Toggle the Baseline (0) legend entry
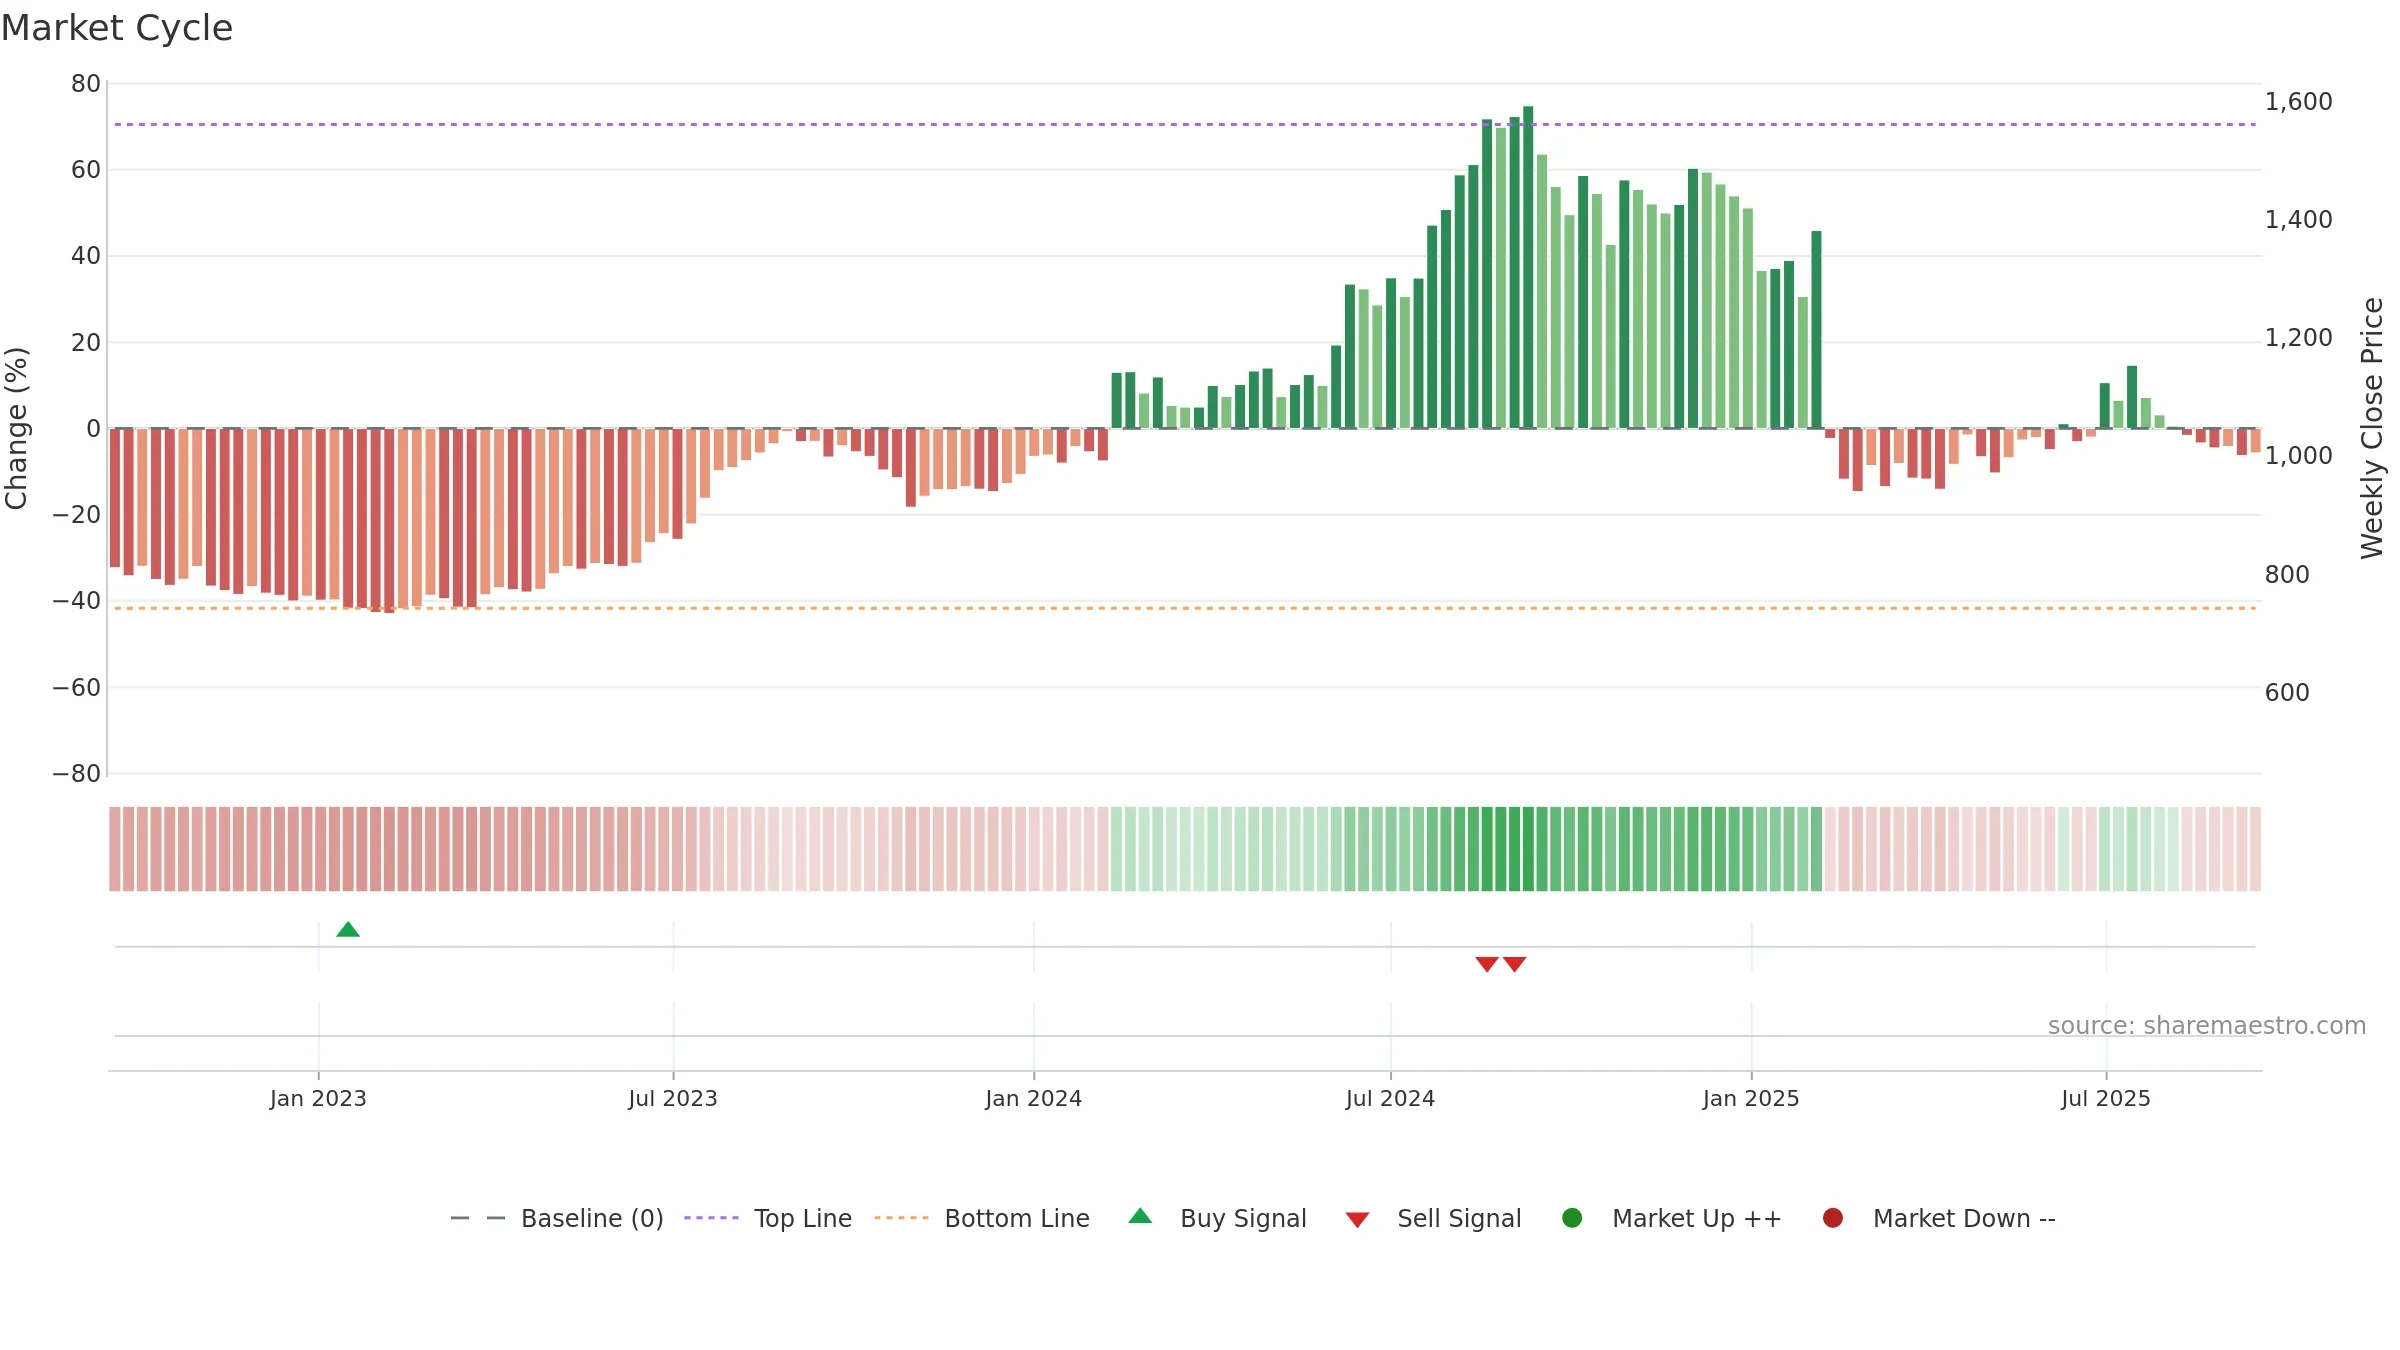The width and height of the screenshot is (2400, 1350). pos(557,1219)
